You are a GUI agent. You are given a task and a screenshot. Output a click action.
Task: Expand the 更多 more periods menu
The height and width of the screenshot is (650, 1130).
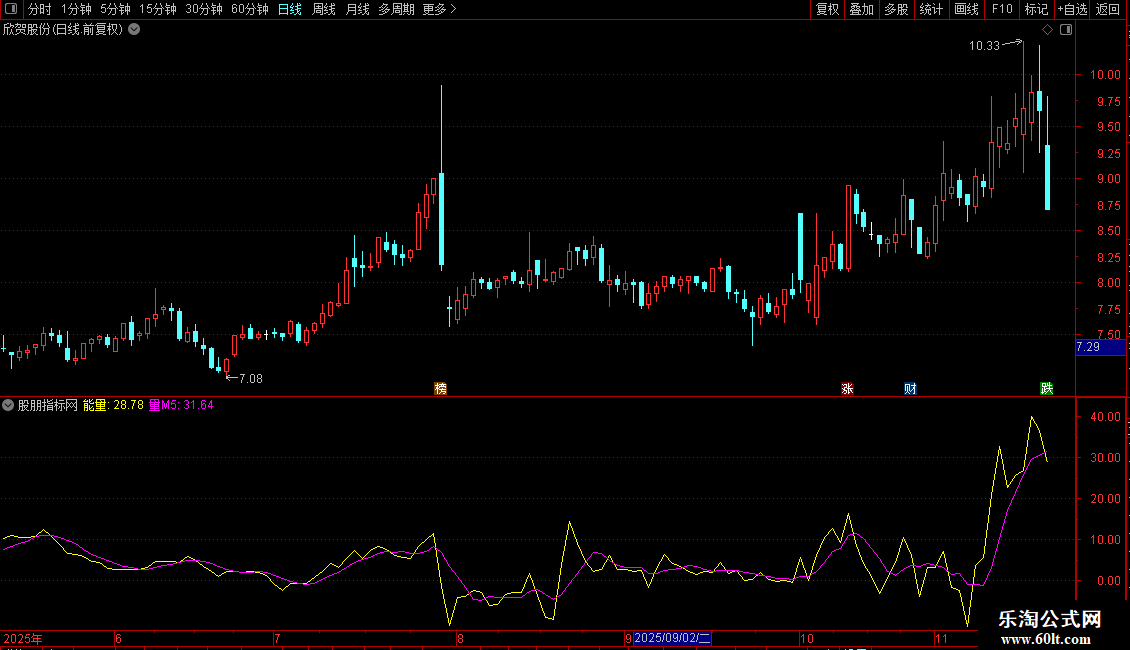440,9
